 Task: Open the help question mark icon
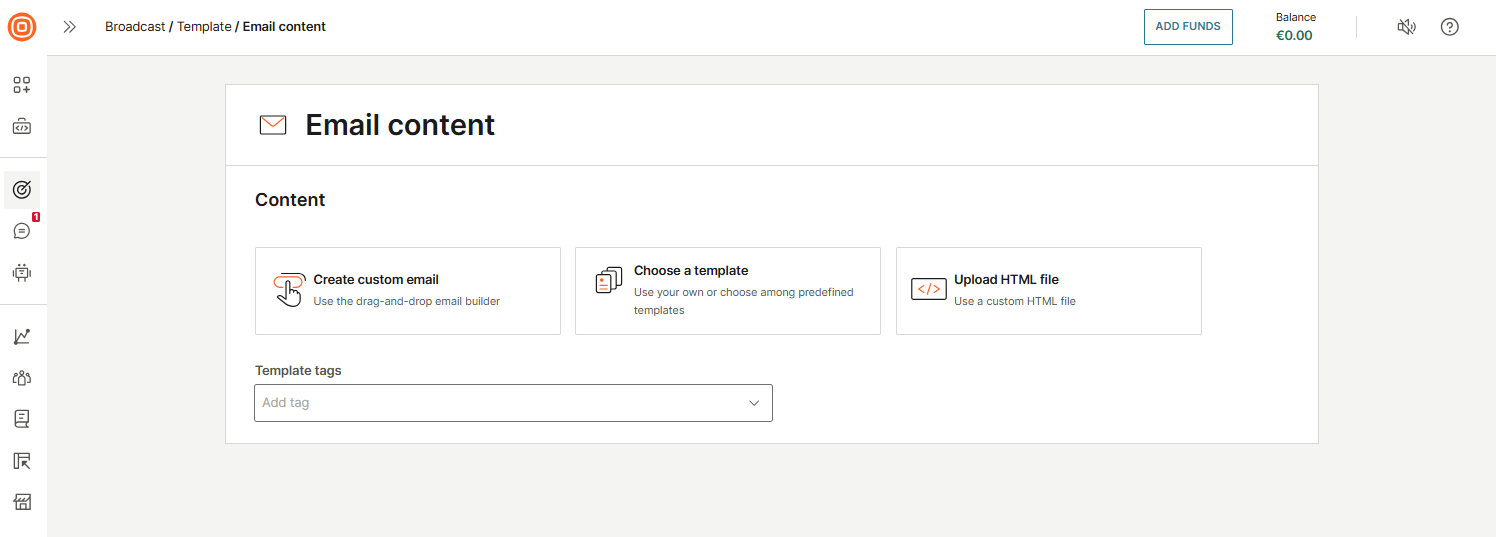pyautogui.click(x=1449, y=27)
